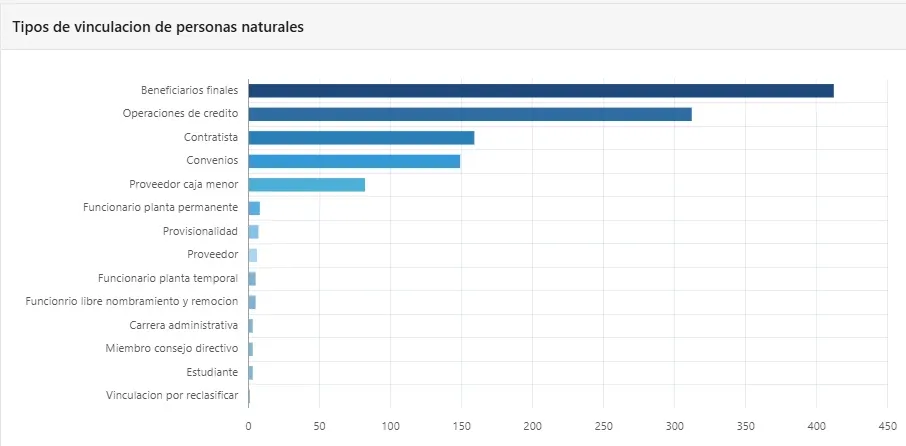Click the x-axis value 350
Image resolution: width=906 pixels, height=446 pixels.
(x=745, y=426)
